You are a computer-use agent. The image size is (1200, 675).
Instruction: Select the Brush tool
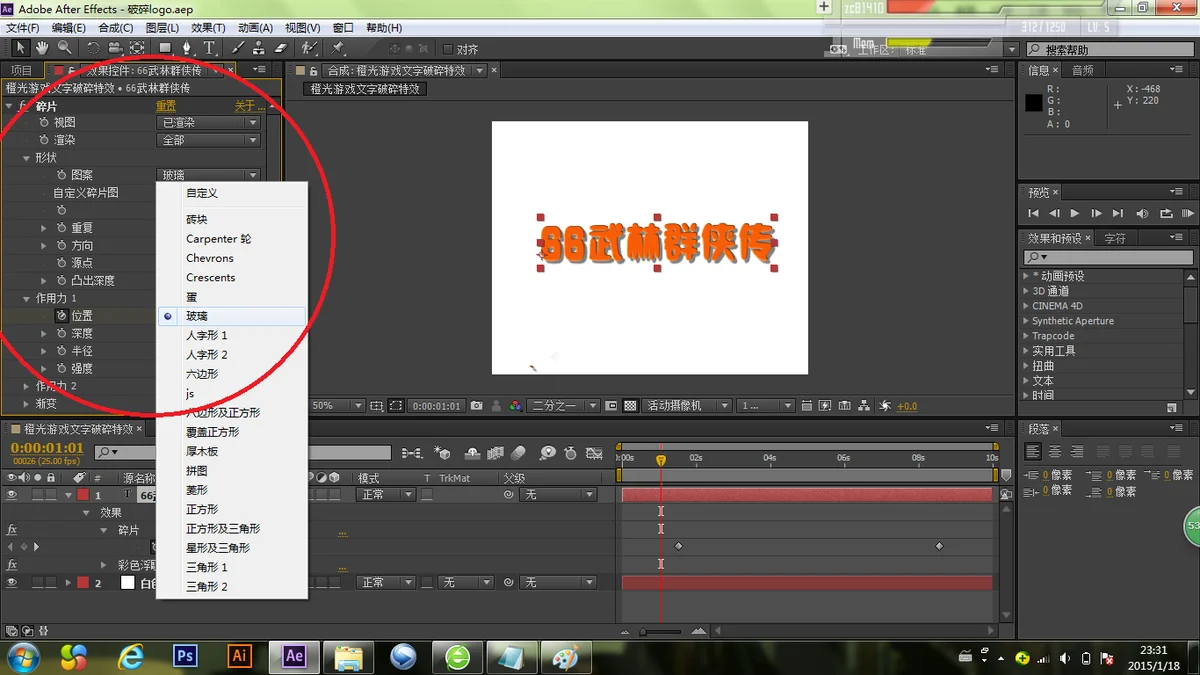click(x=238, y=48)
